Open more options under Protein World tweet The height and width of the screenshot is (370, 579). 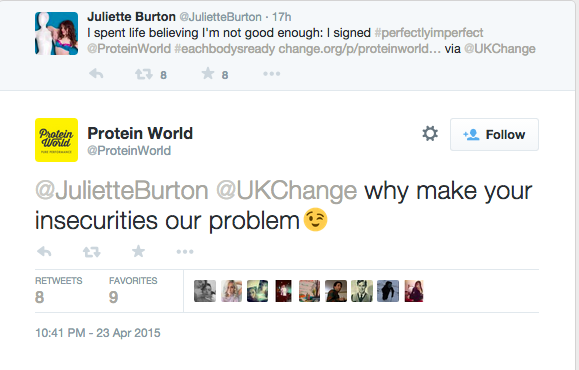[185, 252]
